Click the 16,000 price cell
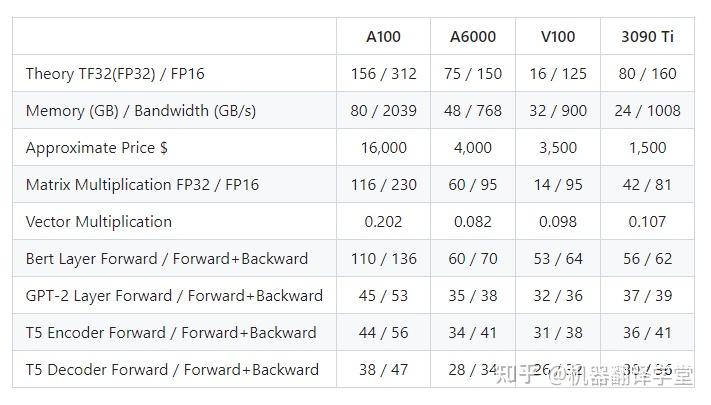This screenshot has height=405, width=711. [383, 148]
